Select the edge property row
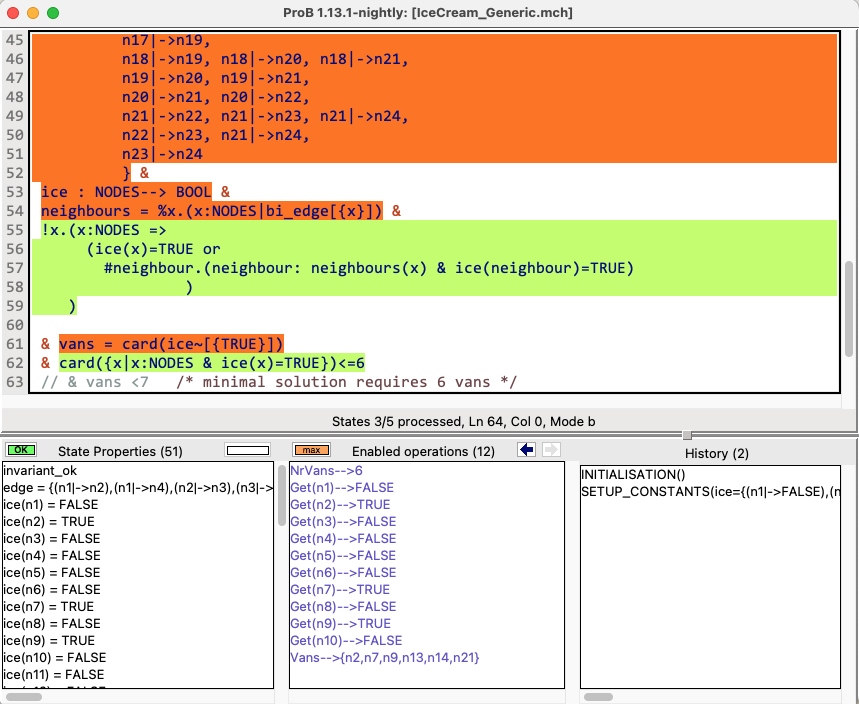 coord(138,487)
